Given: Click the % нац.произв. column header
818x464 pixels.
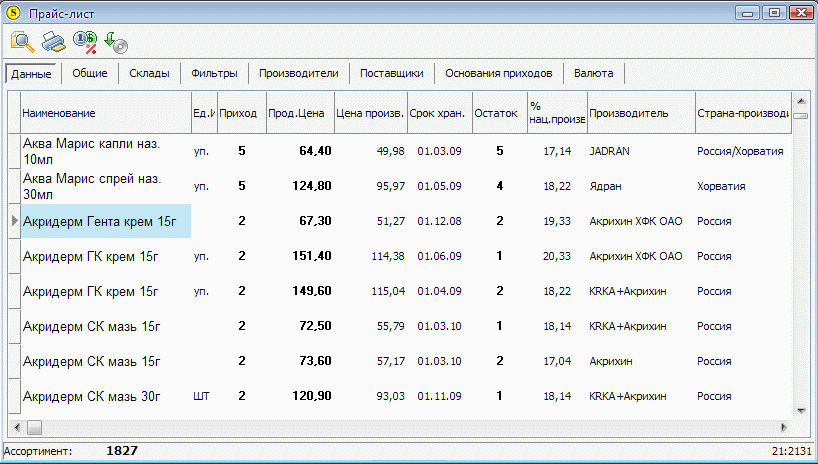Looking at the screenshot, I should (x=557, y=113).
